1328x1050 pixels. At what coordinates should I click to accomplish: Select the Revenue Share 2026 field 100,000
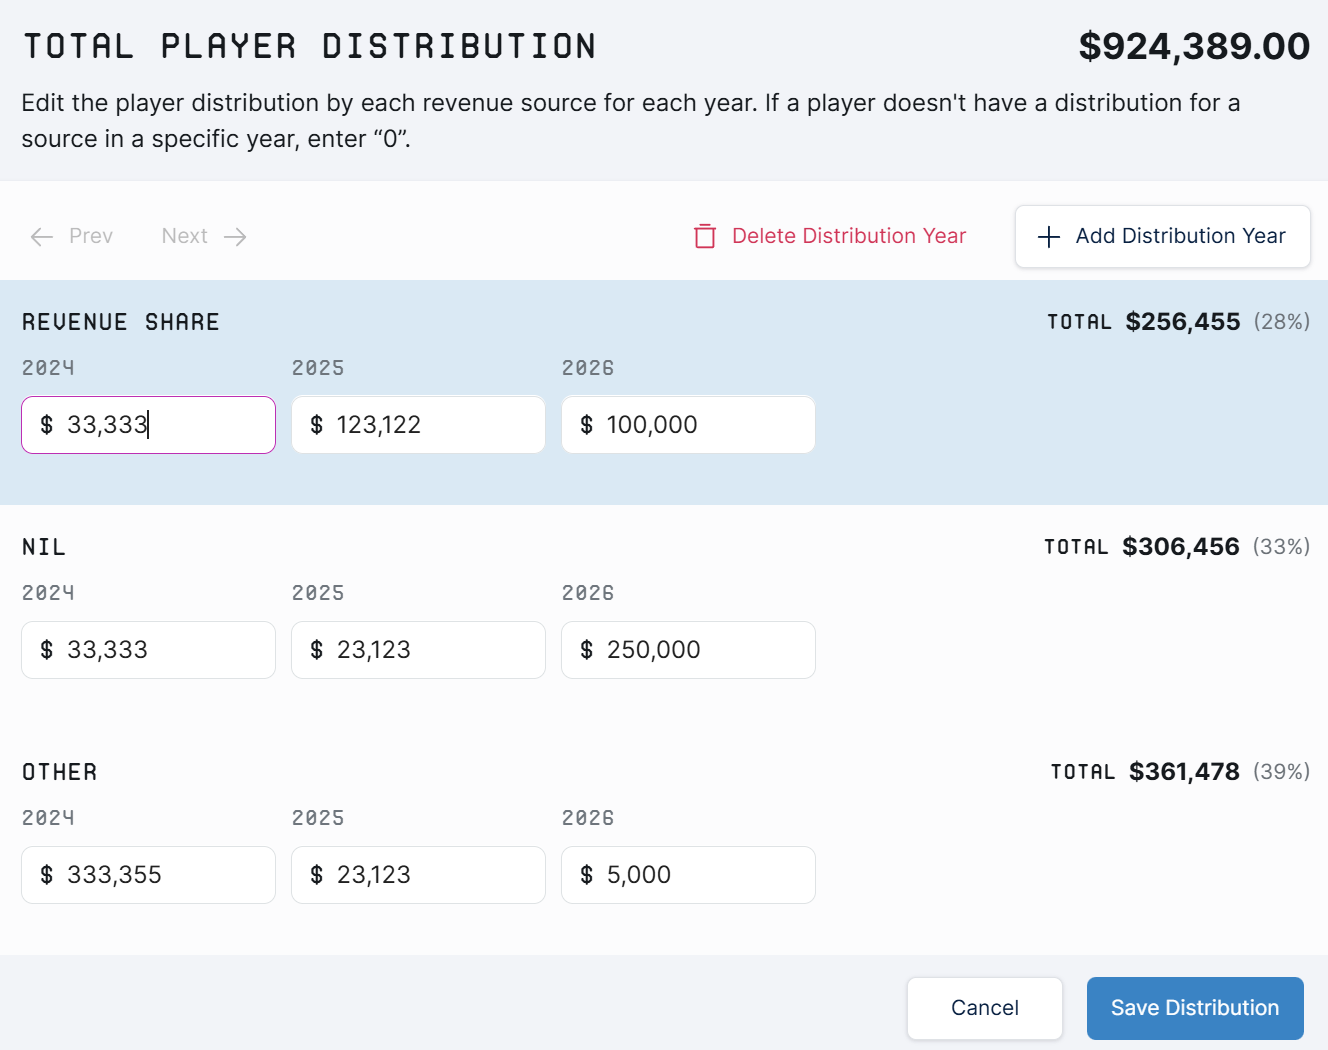(688, 425)
